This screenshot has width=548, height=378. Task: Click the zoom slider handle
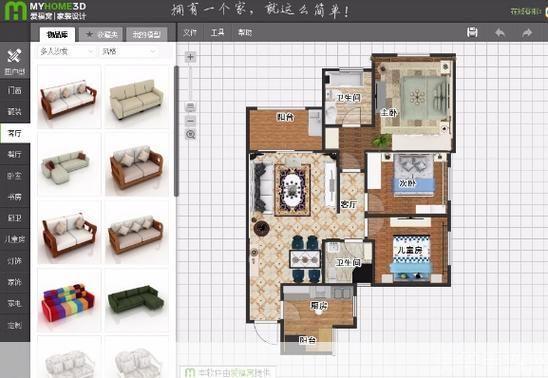(190, 107)
